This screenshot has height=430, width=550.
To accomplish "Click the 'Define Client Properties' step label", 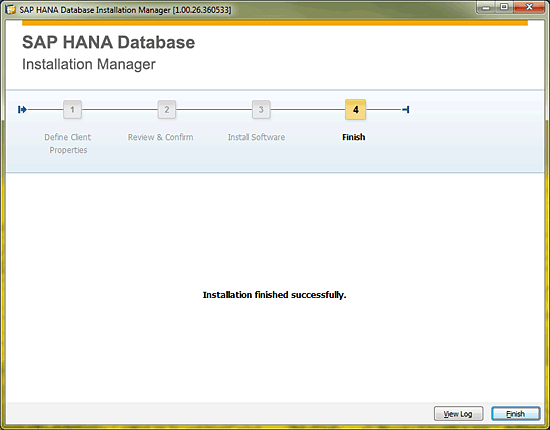I will click(x=68, y=143).
